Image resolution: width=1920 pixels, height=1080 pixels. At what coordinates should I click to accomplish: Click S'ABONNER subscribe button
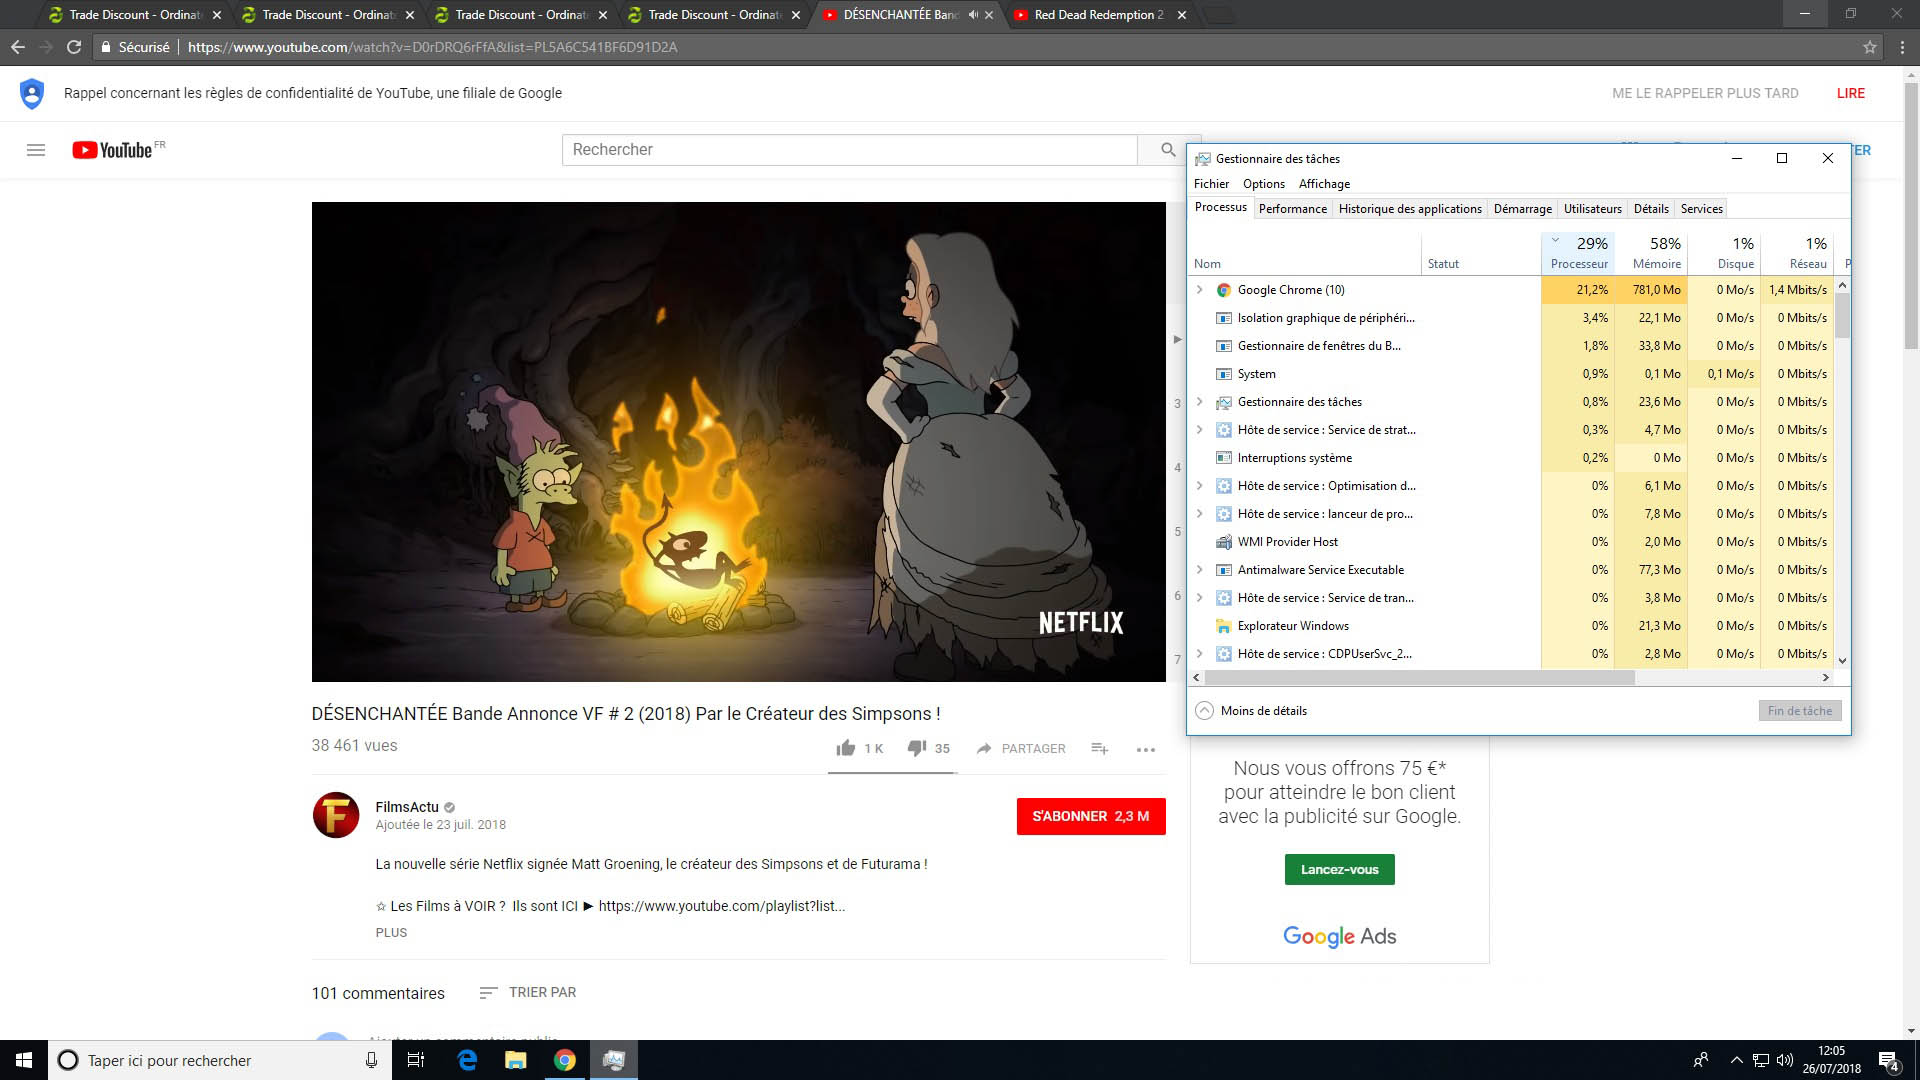(1091, 816)
